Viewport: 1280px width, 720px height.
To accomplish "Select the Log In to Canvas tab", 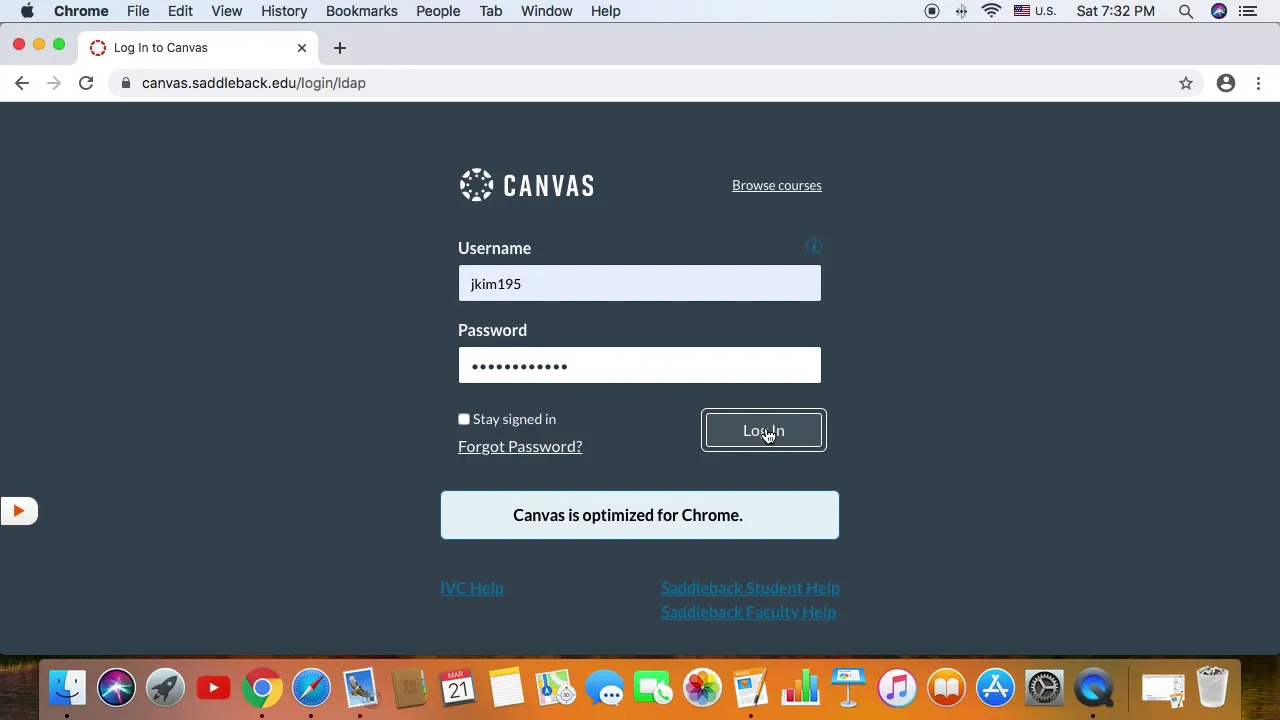I will tap(198, 48).
